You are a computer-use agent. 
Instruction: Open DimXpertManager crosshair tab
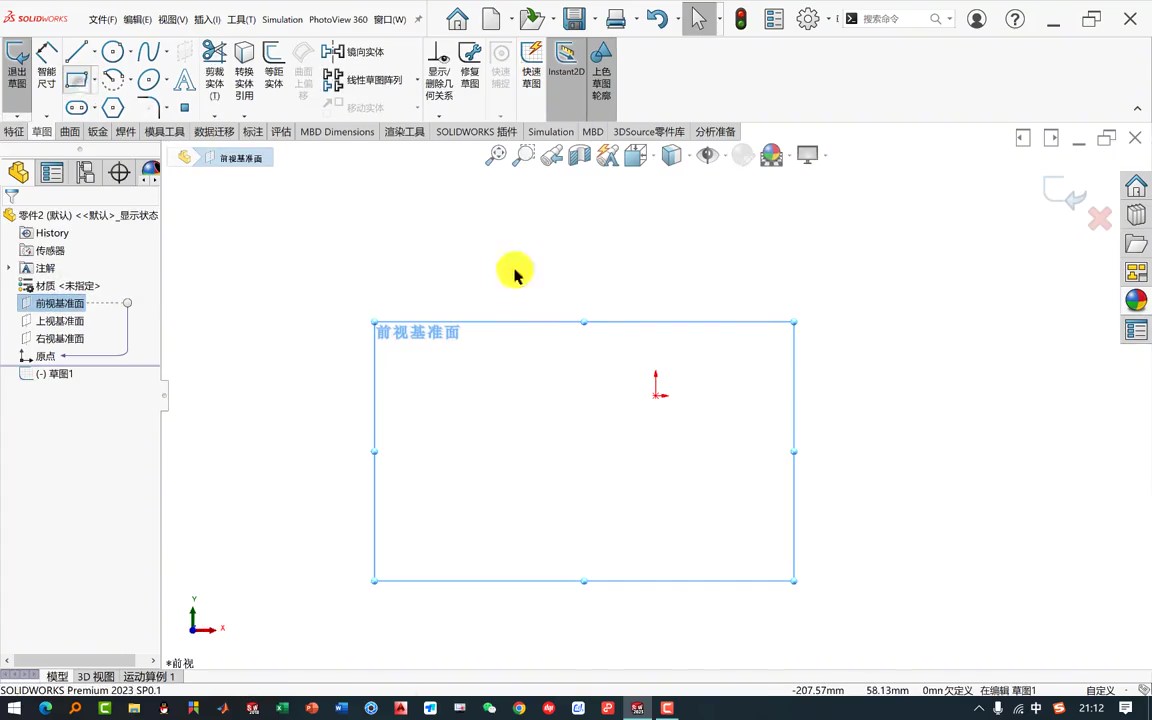(x=118, y=173)
